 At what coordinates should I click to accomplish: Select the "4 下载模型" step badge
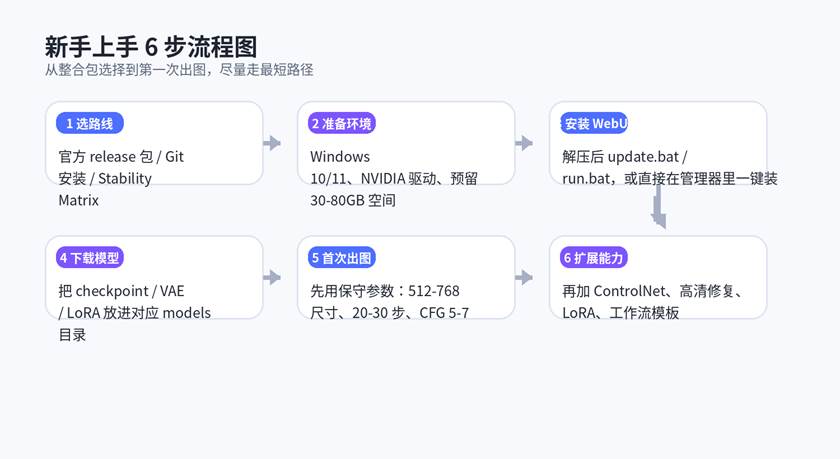(x=90, y=258)
